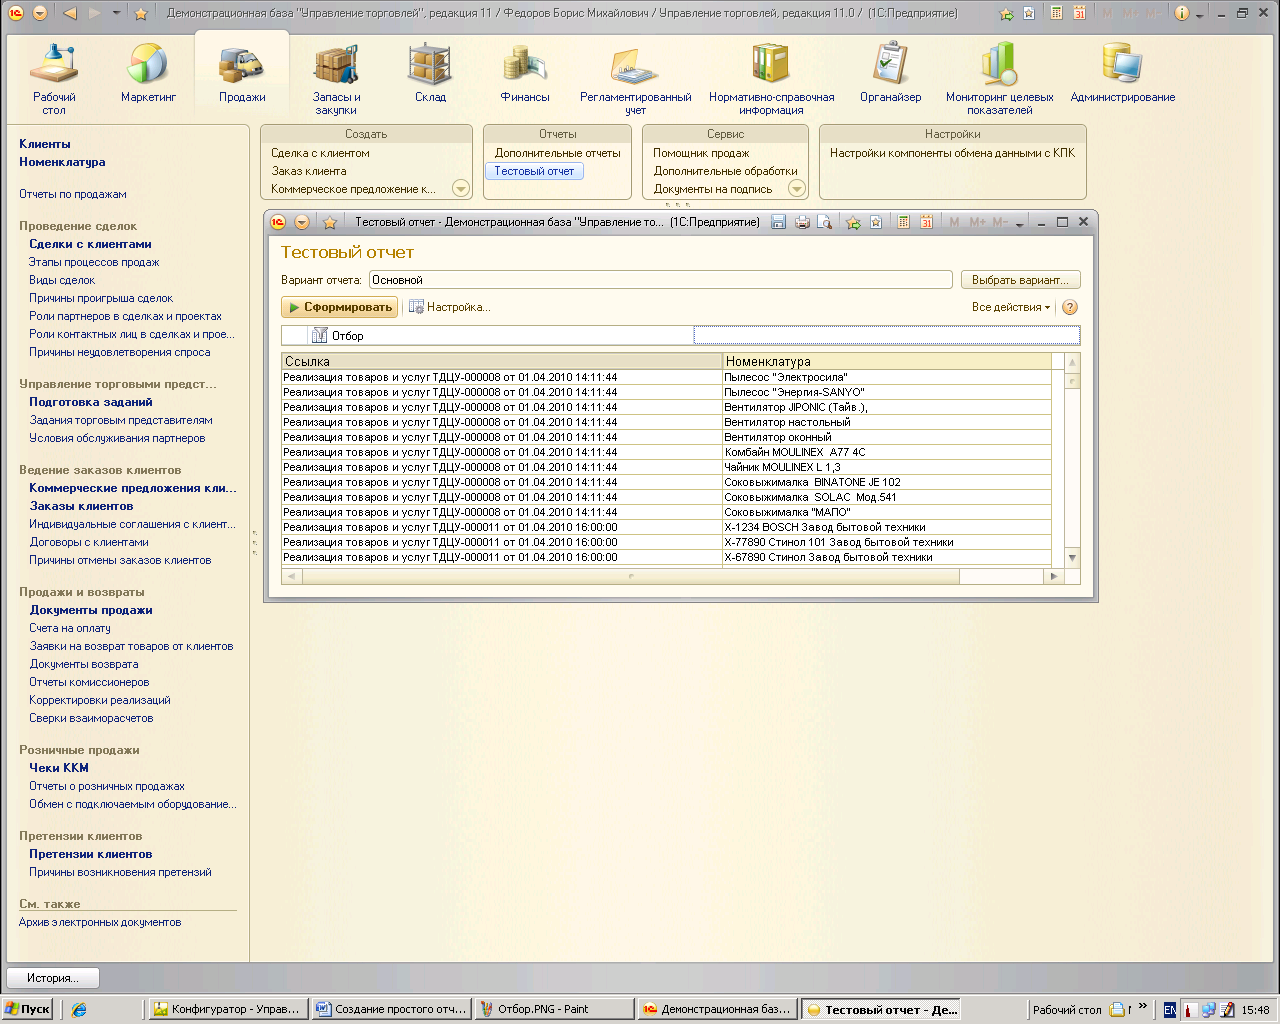1280x1024 pixels.
Task: Open the navigation history dropdown arrow
Action: pos(117,13)
